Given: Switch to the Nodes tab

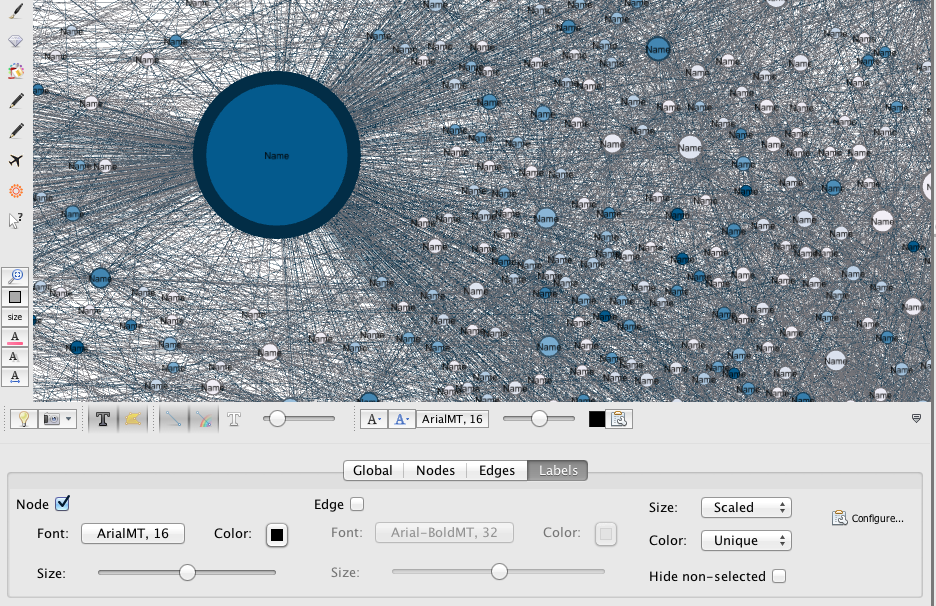Looking at the screenshot, I should (434, 470).
